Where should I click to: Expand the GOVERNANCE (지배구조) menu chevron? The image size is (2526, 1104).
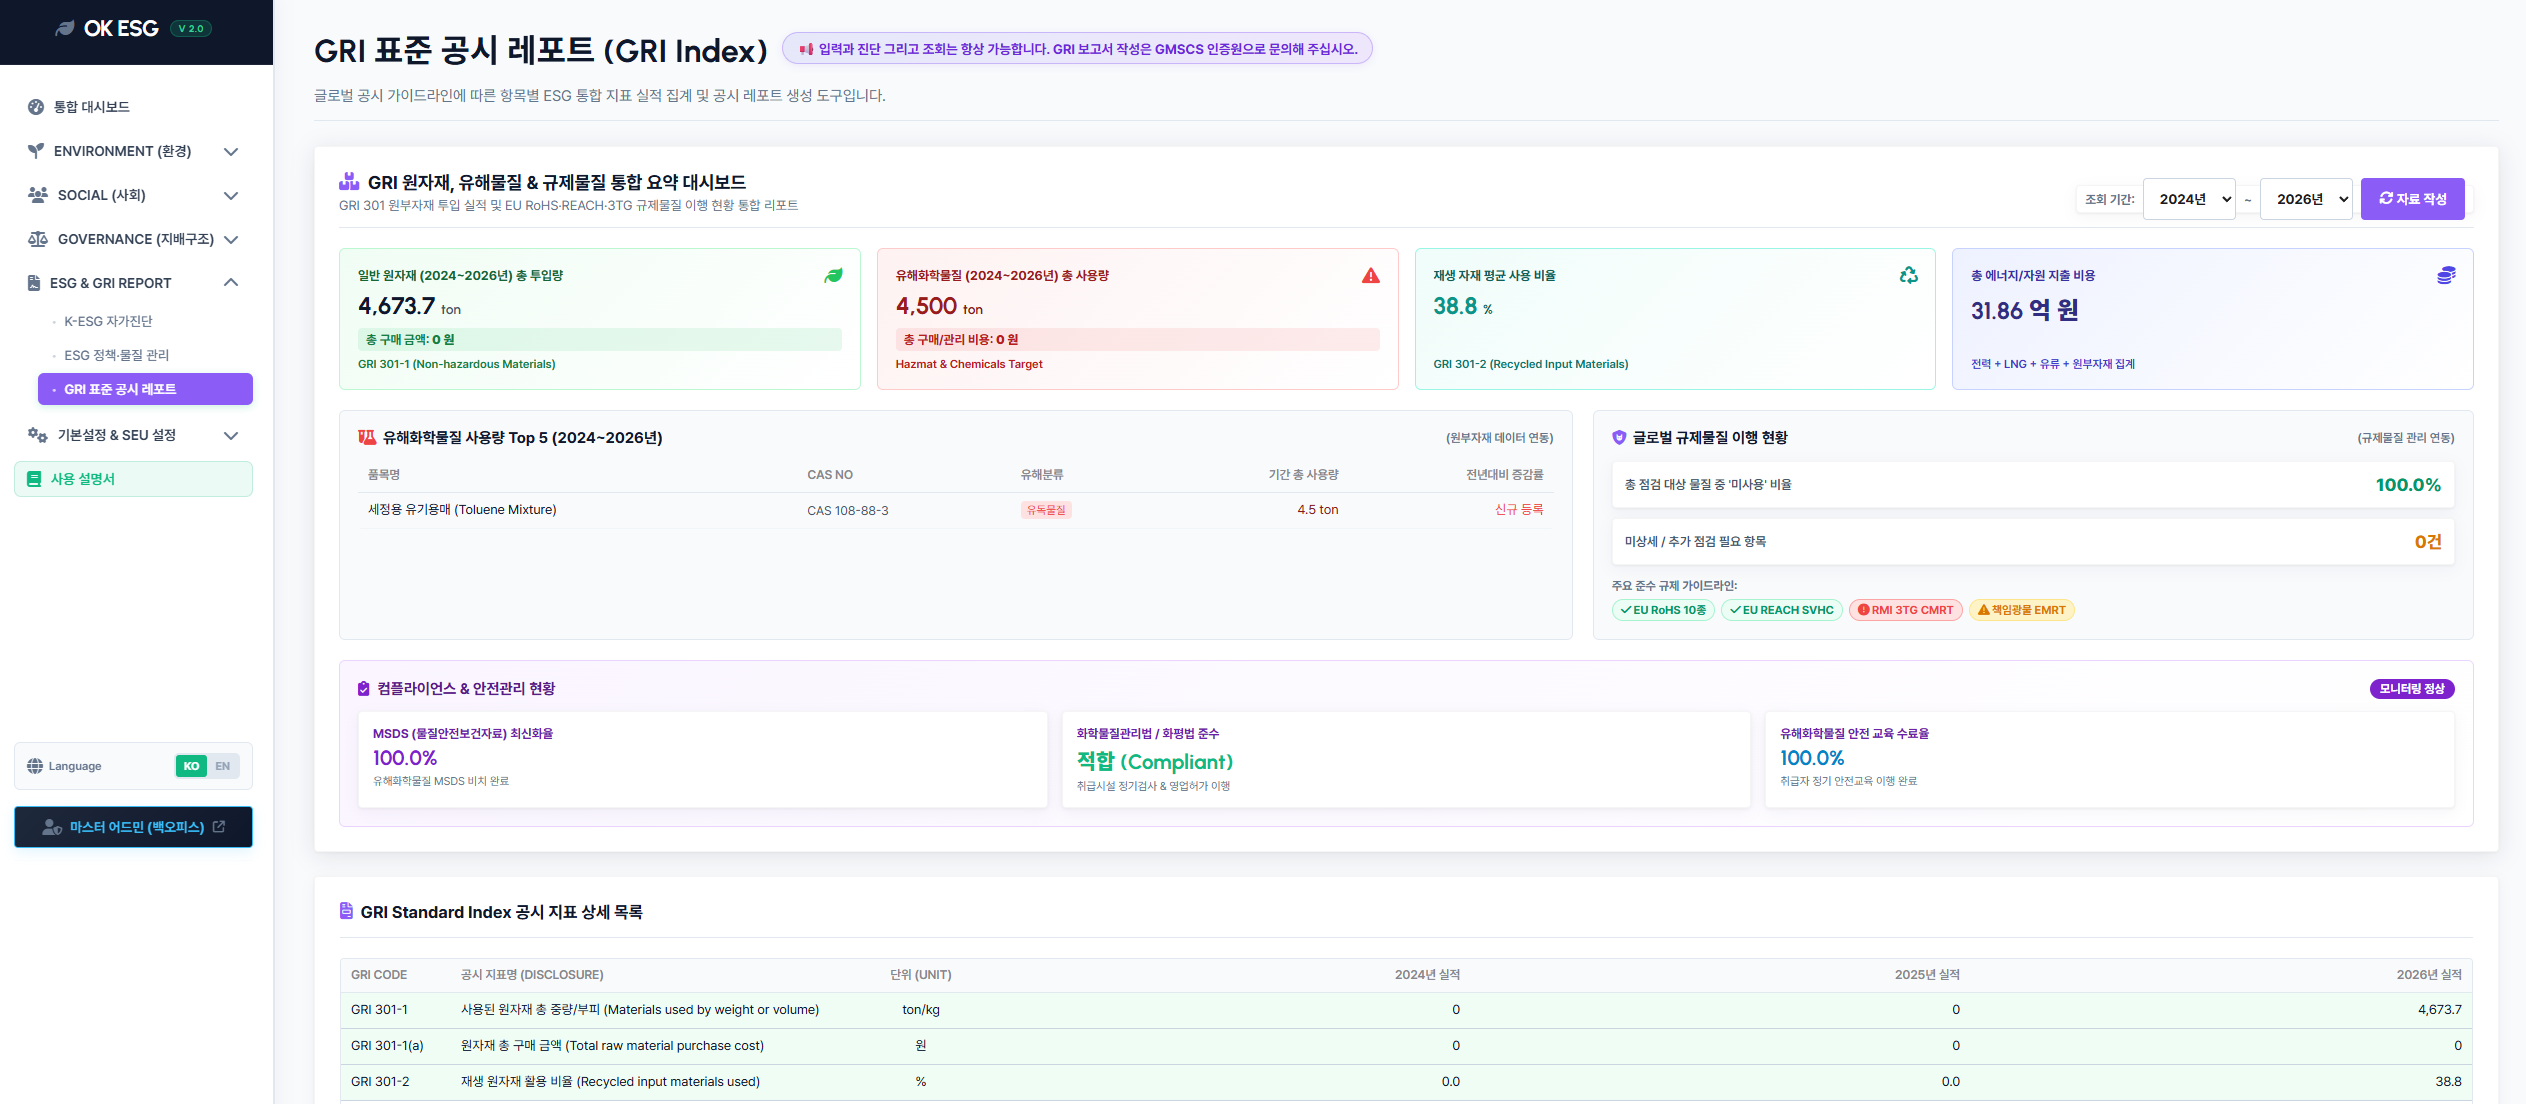pyautogui.click(x=231, y=240)
